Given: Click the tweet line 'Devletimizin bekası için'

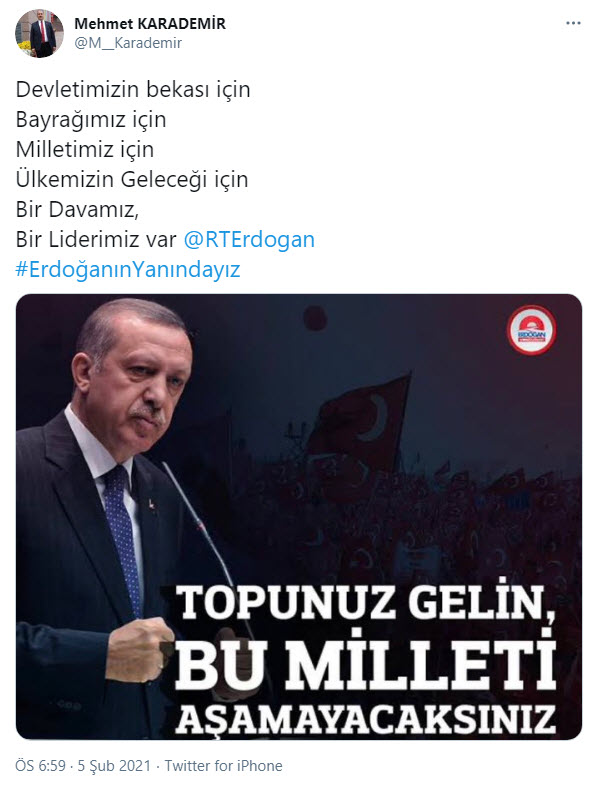Looking at the screenshot, I should [133, 90].
